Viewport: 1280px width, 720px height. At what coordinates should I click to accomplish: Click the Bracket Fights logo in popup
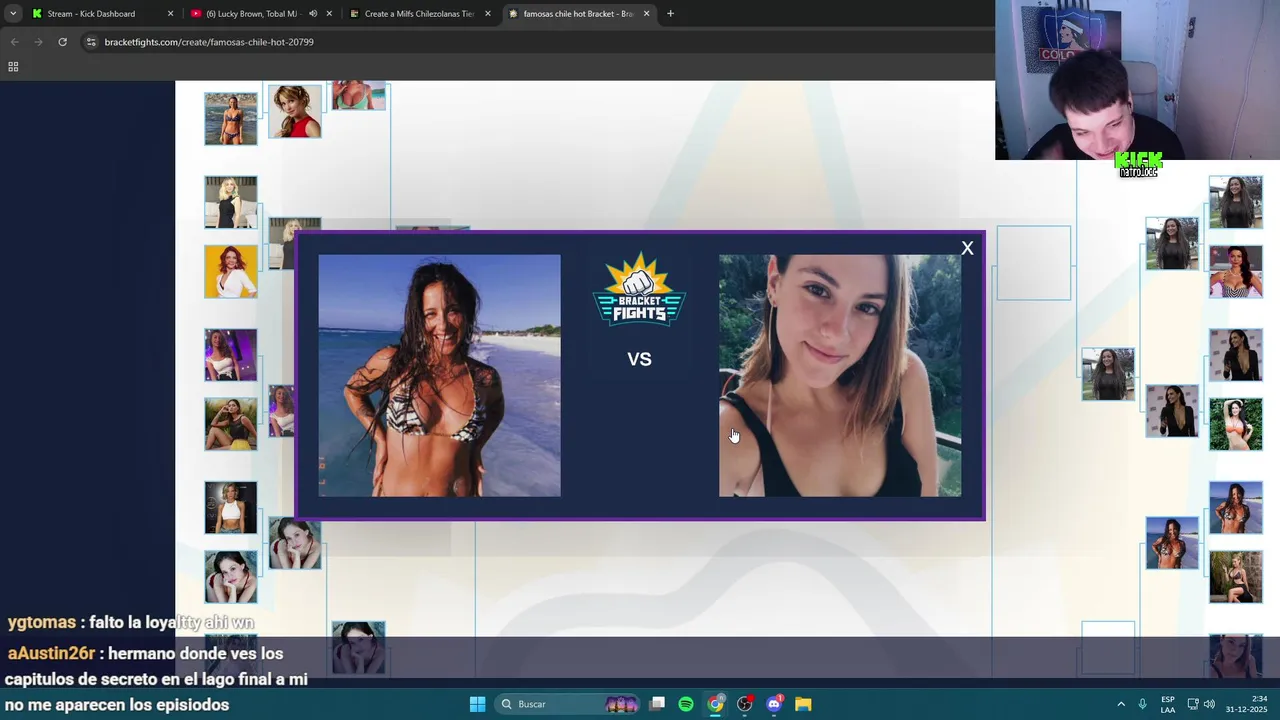(x=639, y=289)
